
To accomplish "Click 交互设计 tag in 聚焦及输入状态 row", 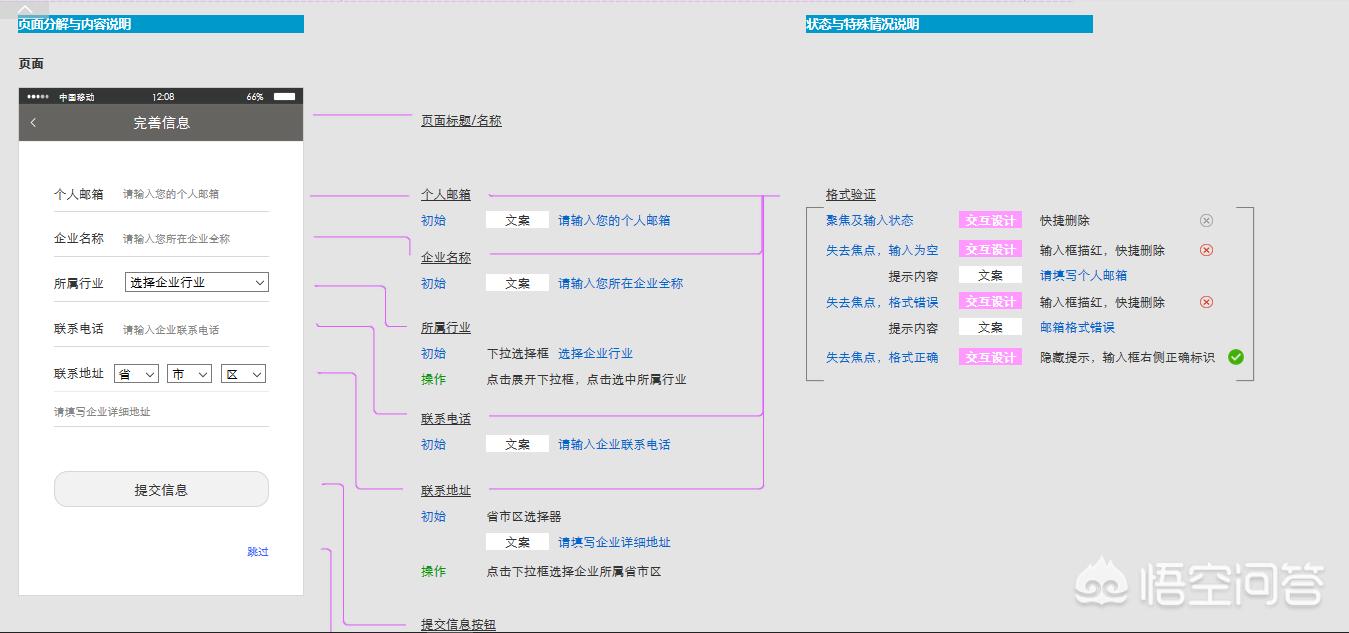I will tap(990, 221).
